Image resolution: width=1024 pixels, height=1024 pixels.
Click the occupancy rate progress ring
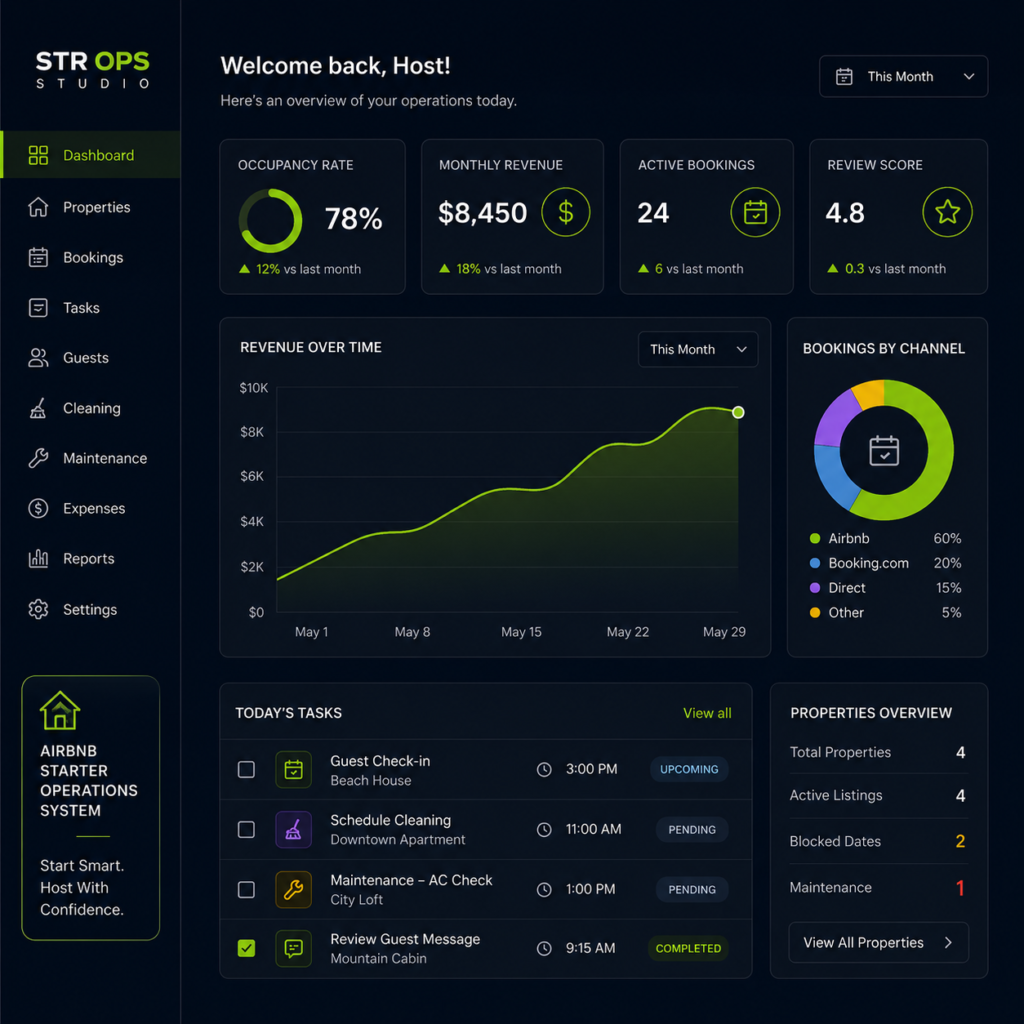(x=270, y=221)
